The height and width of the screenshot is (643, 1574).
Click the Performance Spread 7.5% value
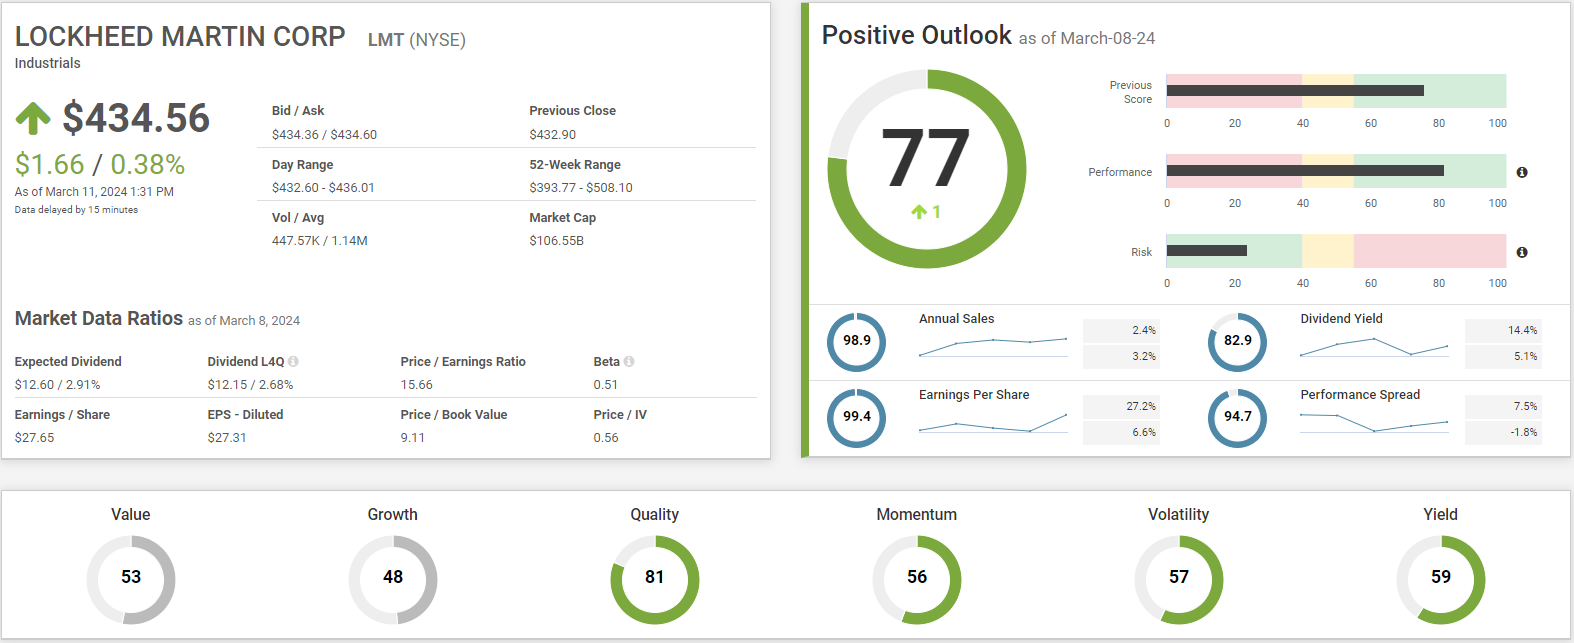tap(1526, 406)
